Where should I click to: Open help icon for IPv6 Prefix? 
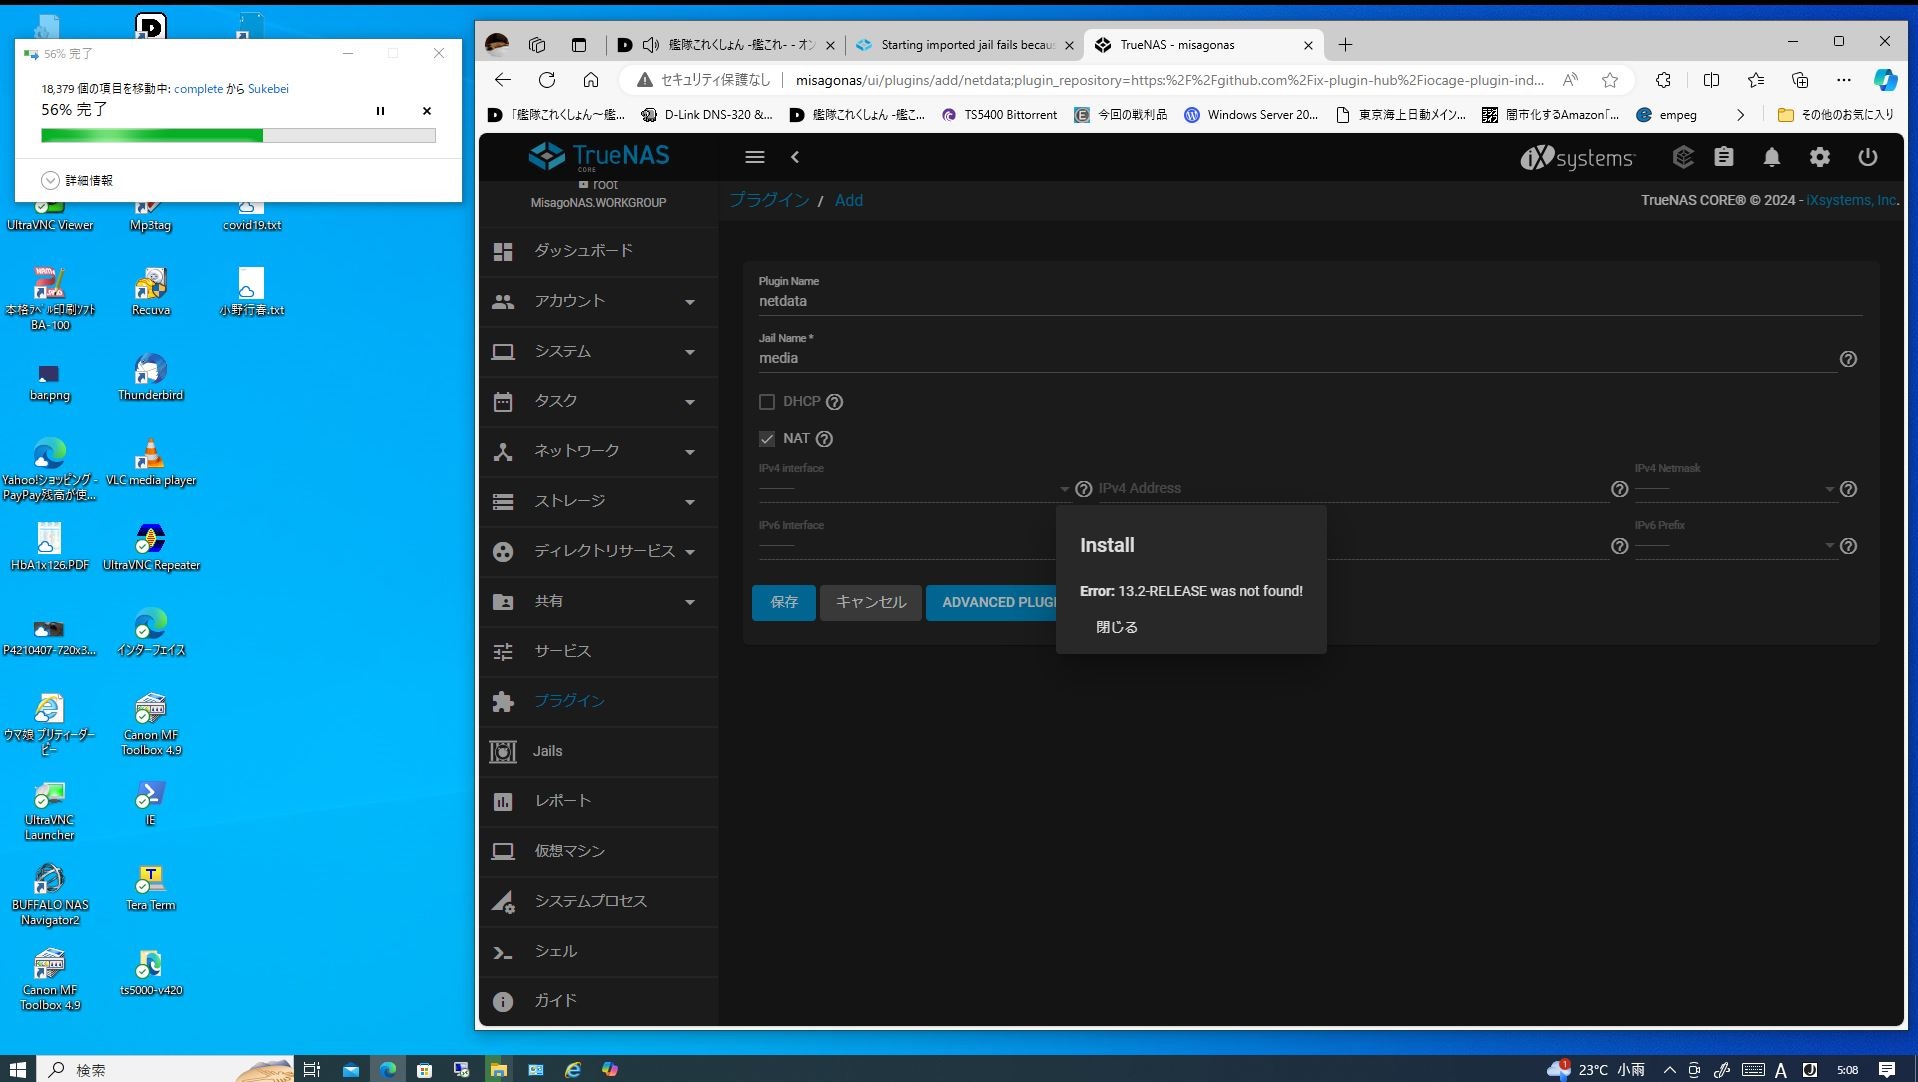pyautogui.click(x=1848, y=546)
